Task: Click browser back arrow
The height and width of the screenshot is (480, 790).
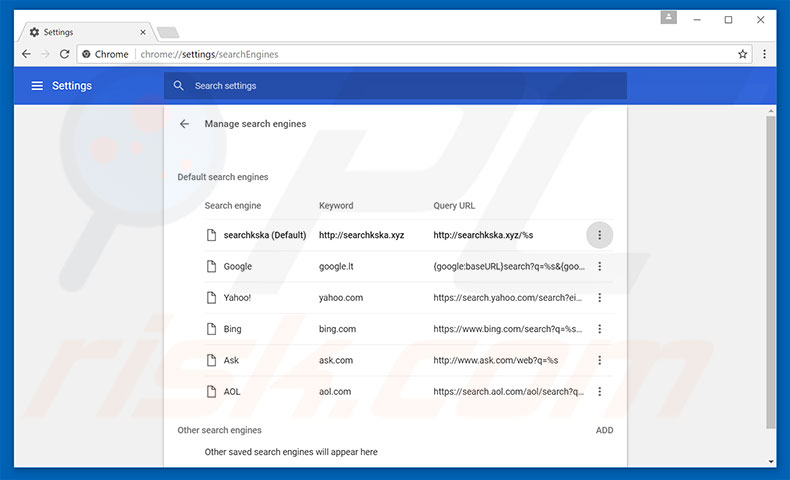Action: (x=26, y=54)
